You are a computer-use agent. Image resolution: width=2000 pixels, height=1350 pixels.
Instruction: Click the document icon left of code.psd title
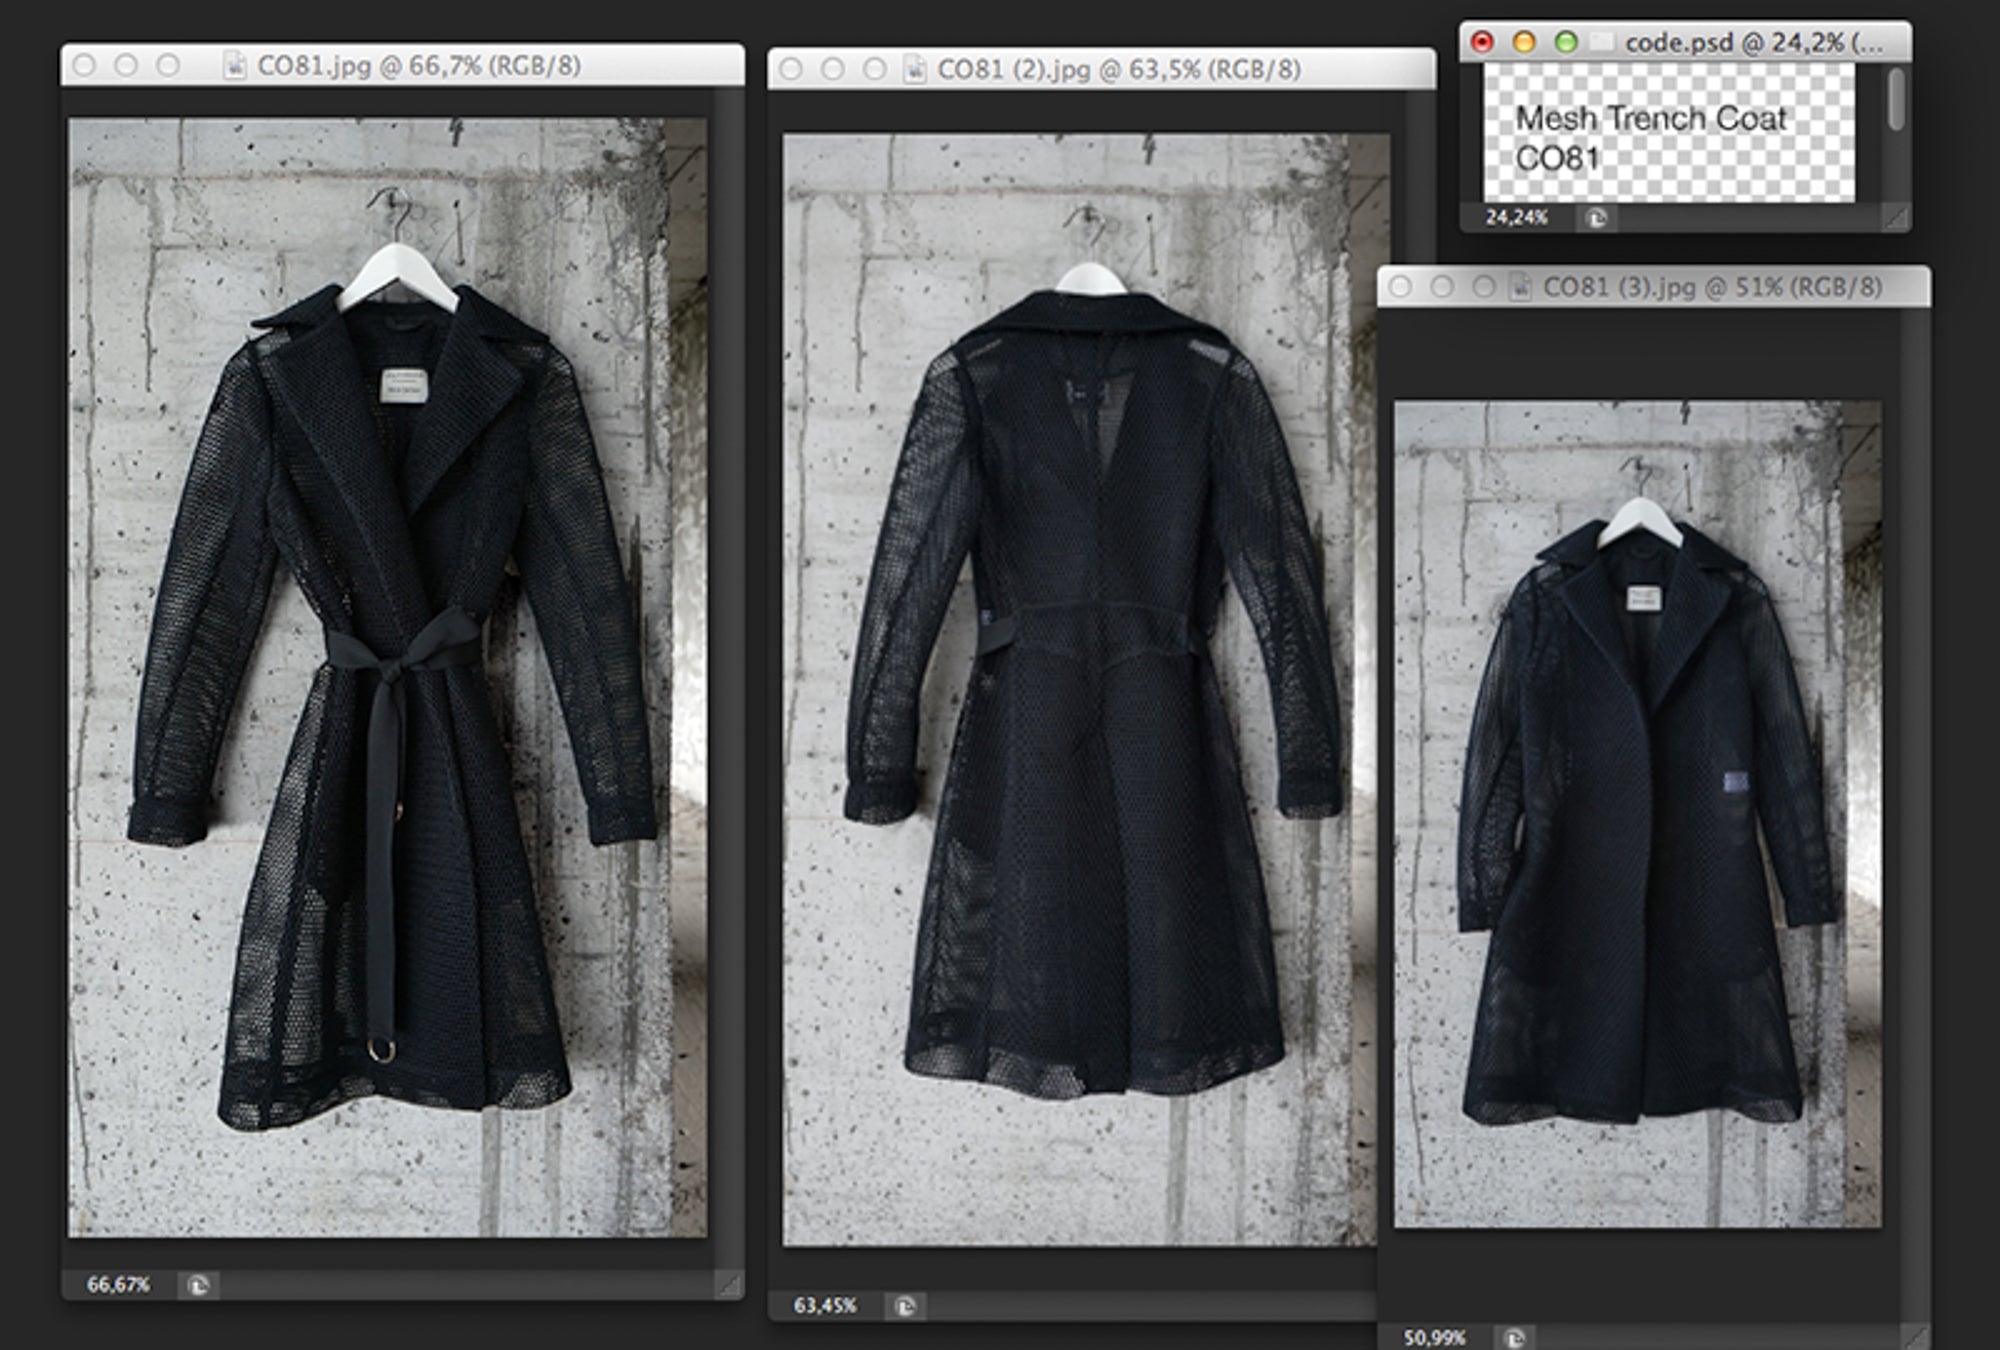click(1603, 42)
